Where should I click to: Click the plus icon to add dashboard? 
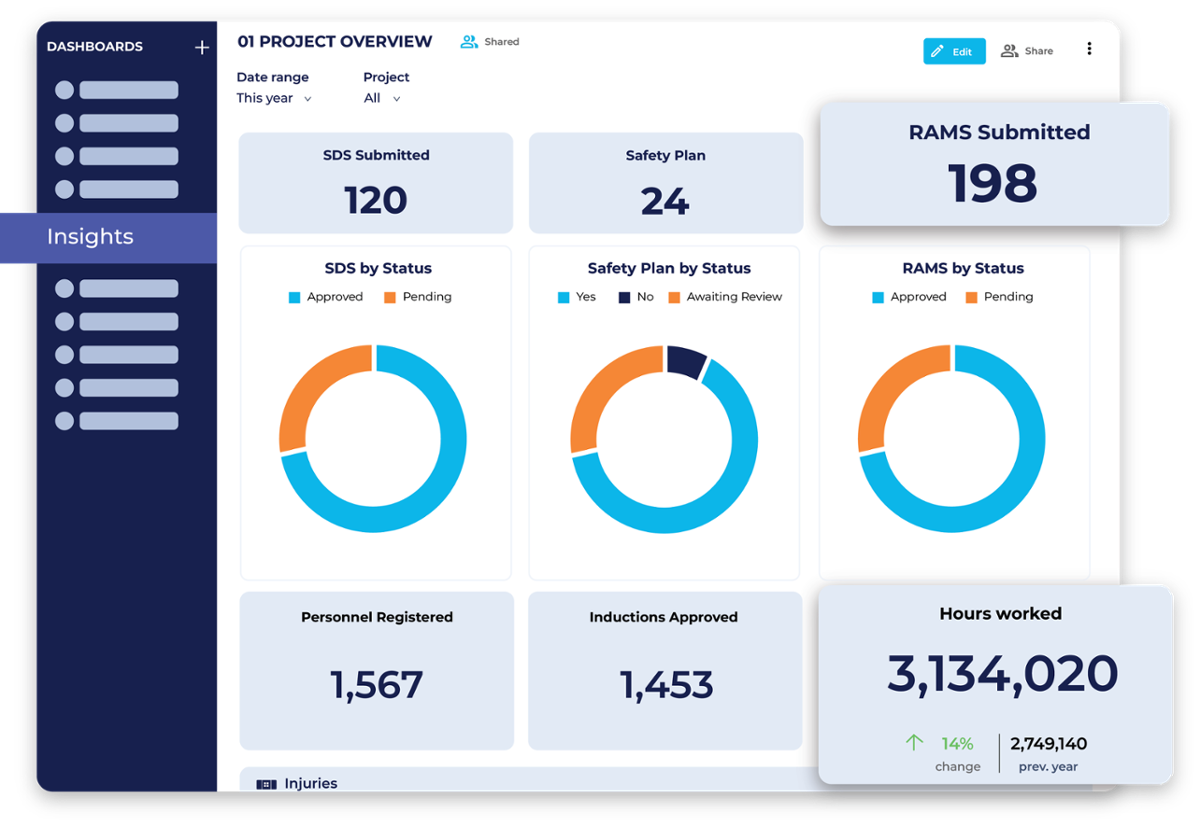click(x=201, y=46)
